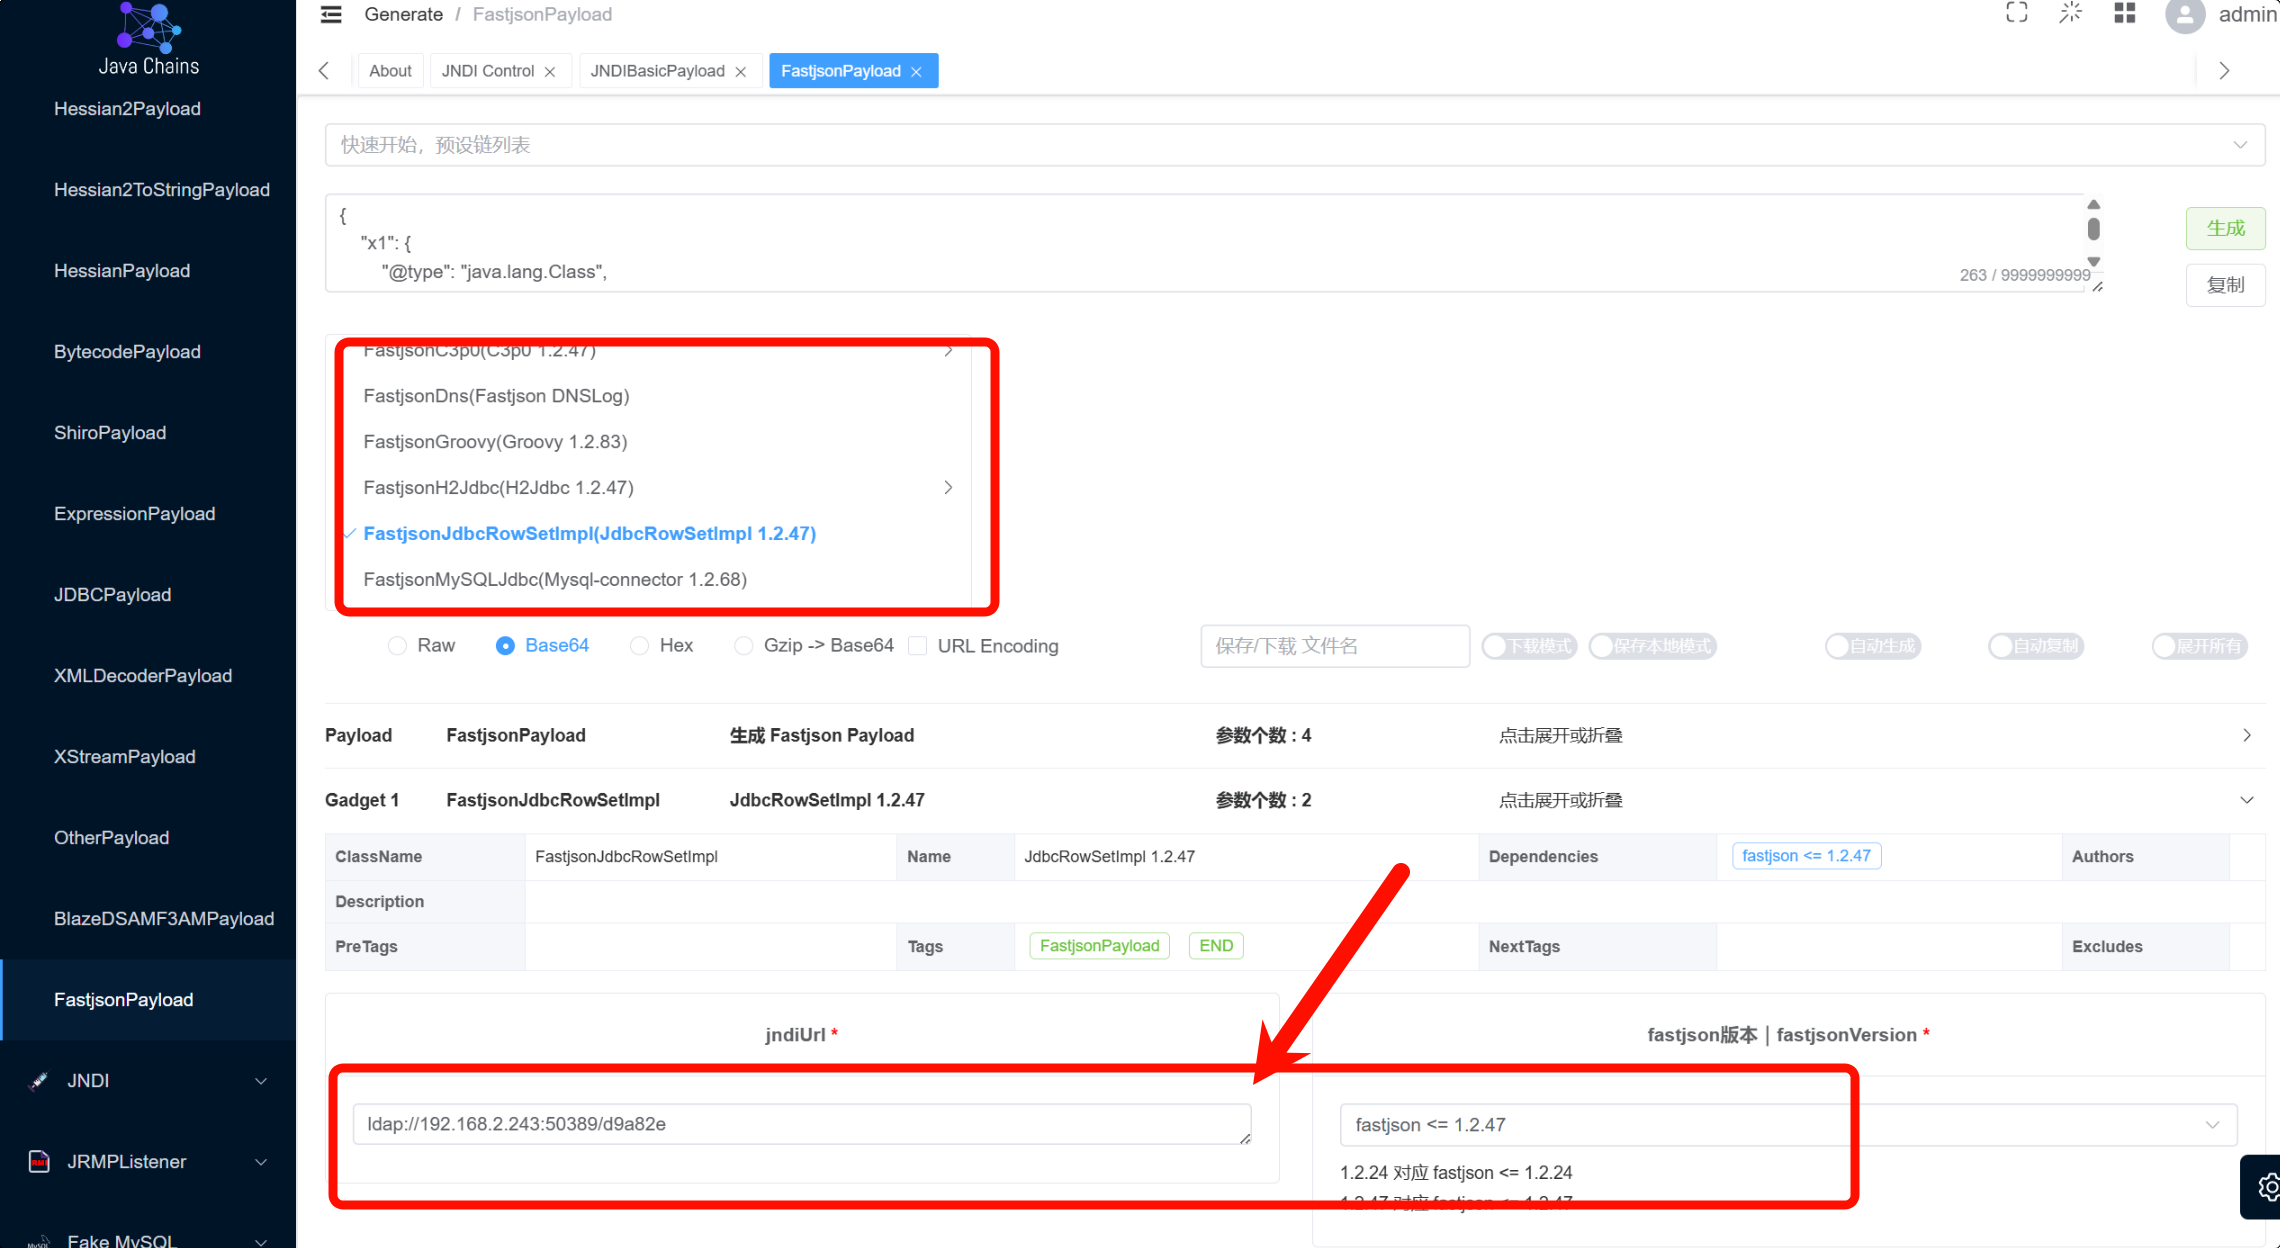Close the JNDI Control tab
The height and width of the screenshot is (1248, 2280).
550,71
